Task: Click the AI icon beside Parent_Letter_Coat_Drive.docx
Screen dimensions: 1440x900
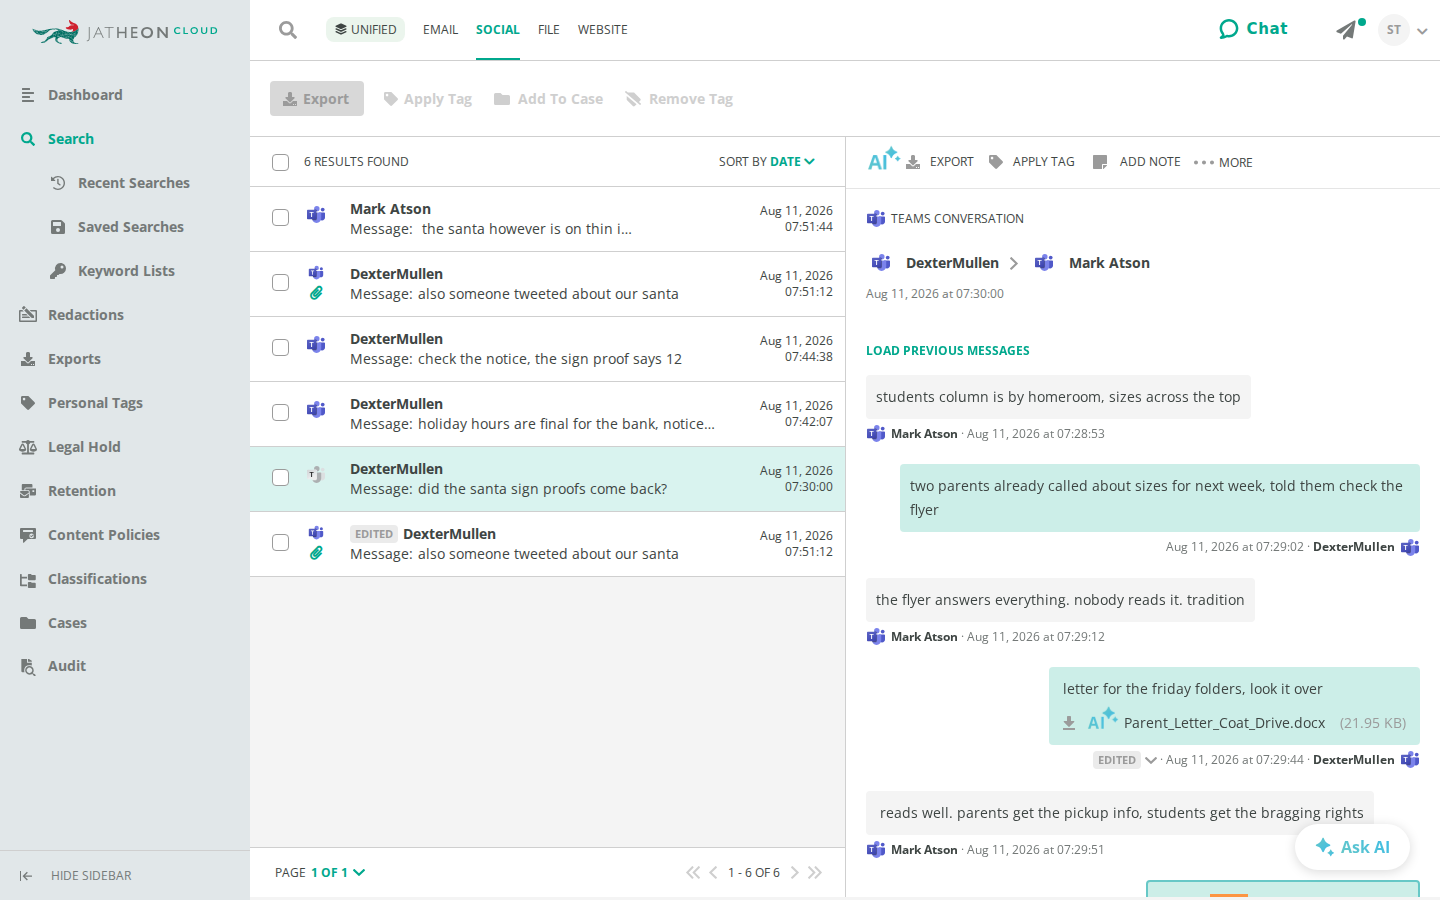Action: (x=1102, y=720)
